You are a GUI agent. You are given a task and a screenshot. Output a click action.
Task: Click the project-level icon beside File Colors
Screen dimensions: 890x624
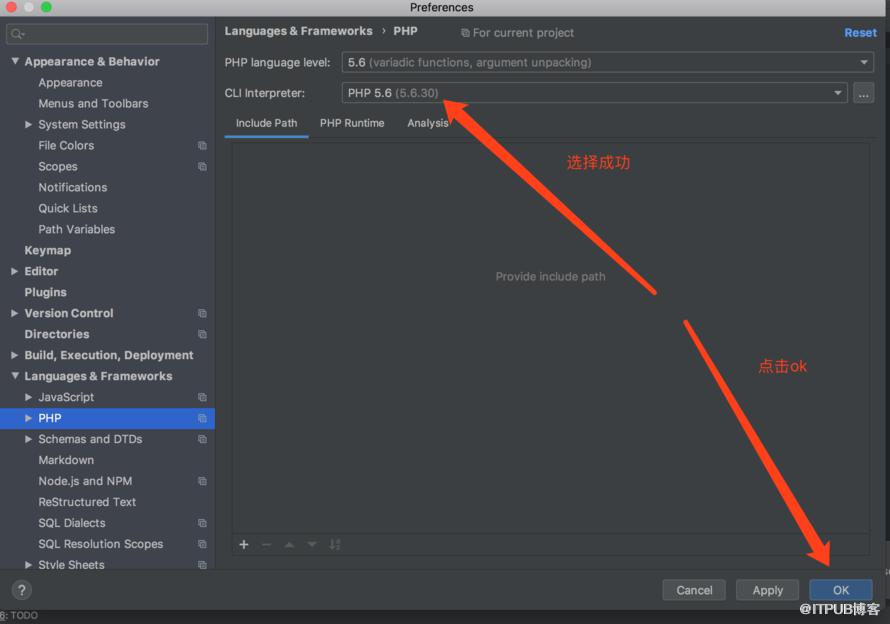coord(202,146)
